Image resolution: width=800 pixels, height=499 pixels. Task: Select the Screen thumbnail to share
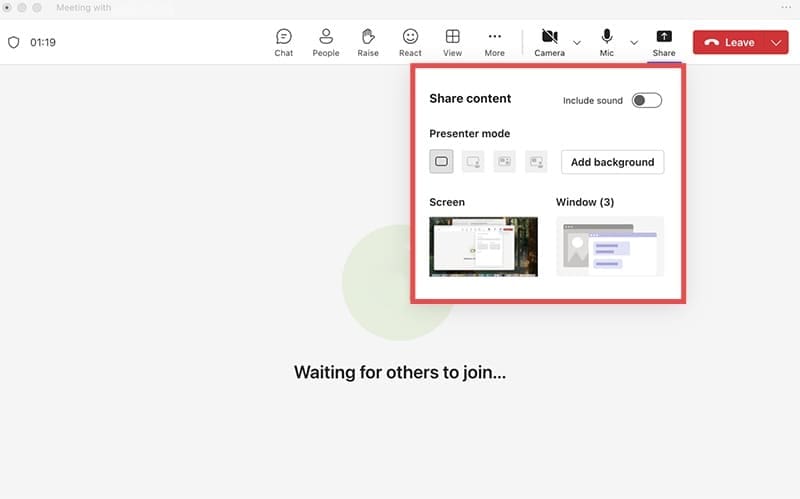tap(483, 246)
